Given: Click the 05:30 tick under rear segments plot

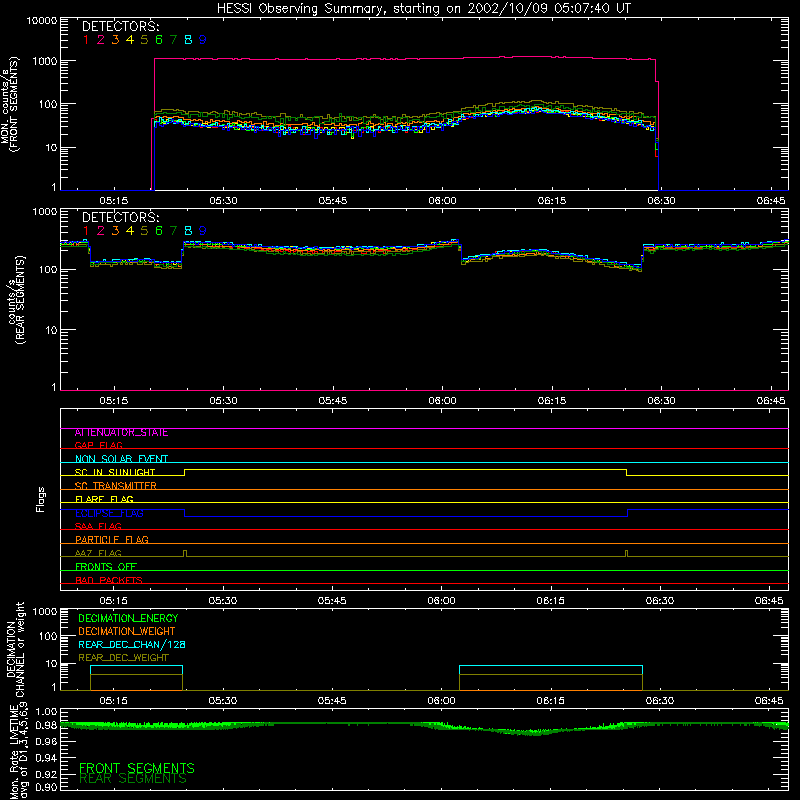Looking at the screenshot, I should click(x=223, y=401).
